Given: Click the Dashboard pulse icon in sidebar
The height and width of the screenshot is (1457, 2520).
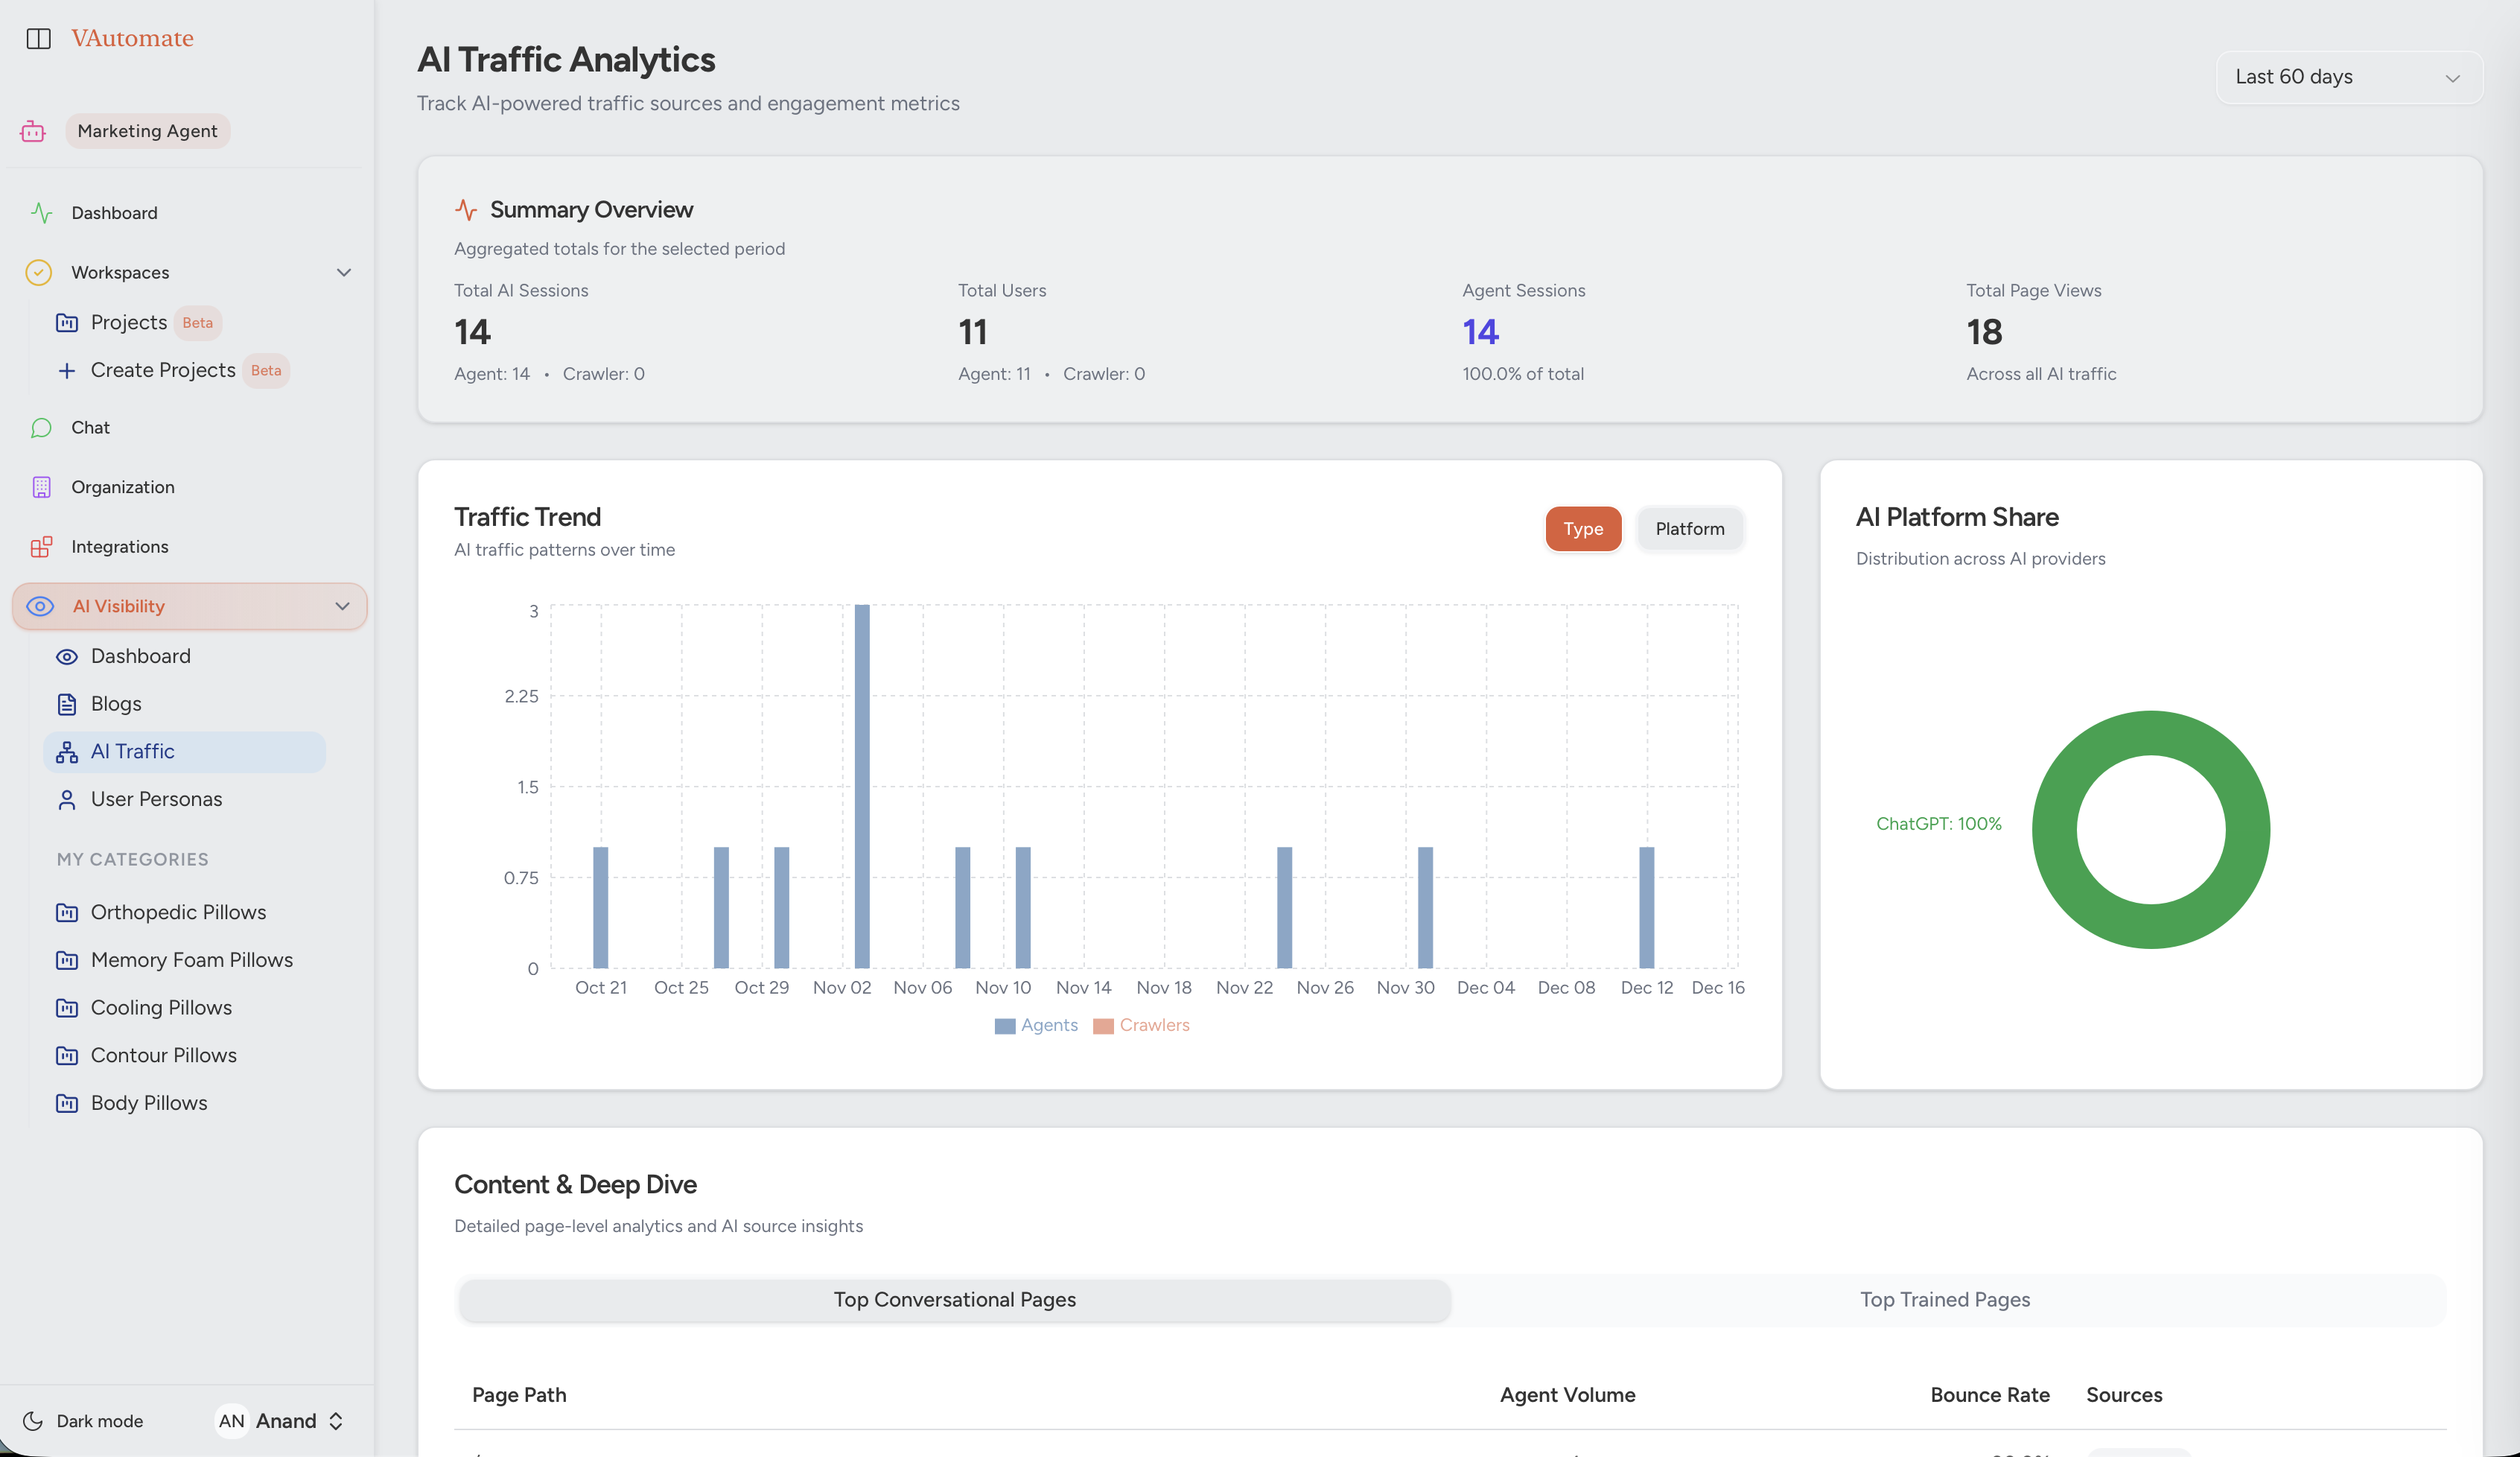Looking at the screenshot, I should click(41, 213).
